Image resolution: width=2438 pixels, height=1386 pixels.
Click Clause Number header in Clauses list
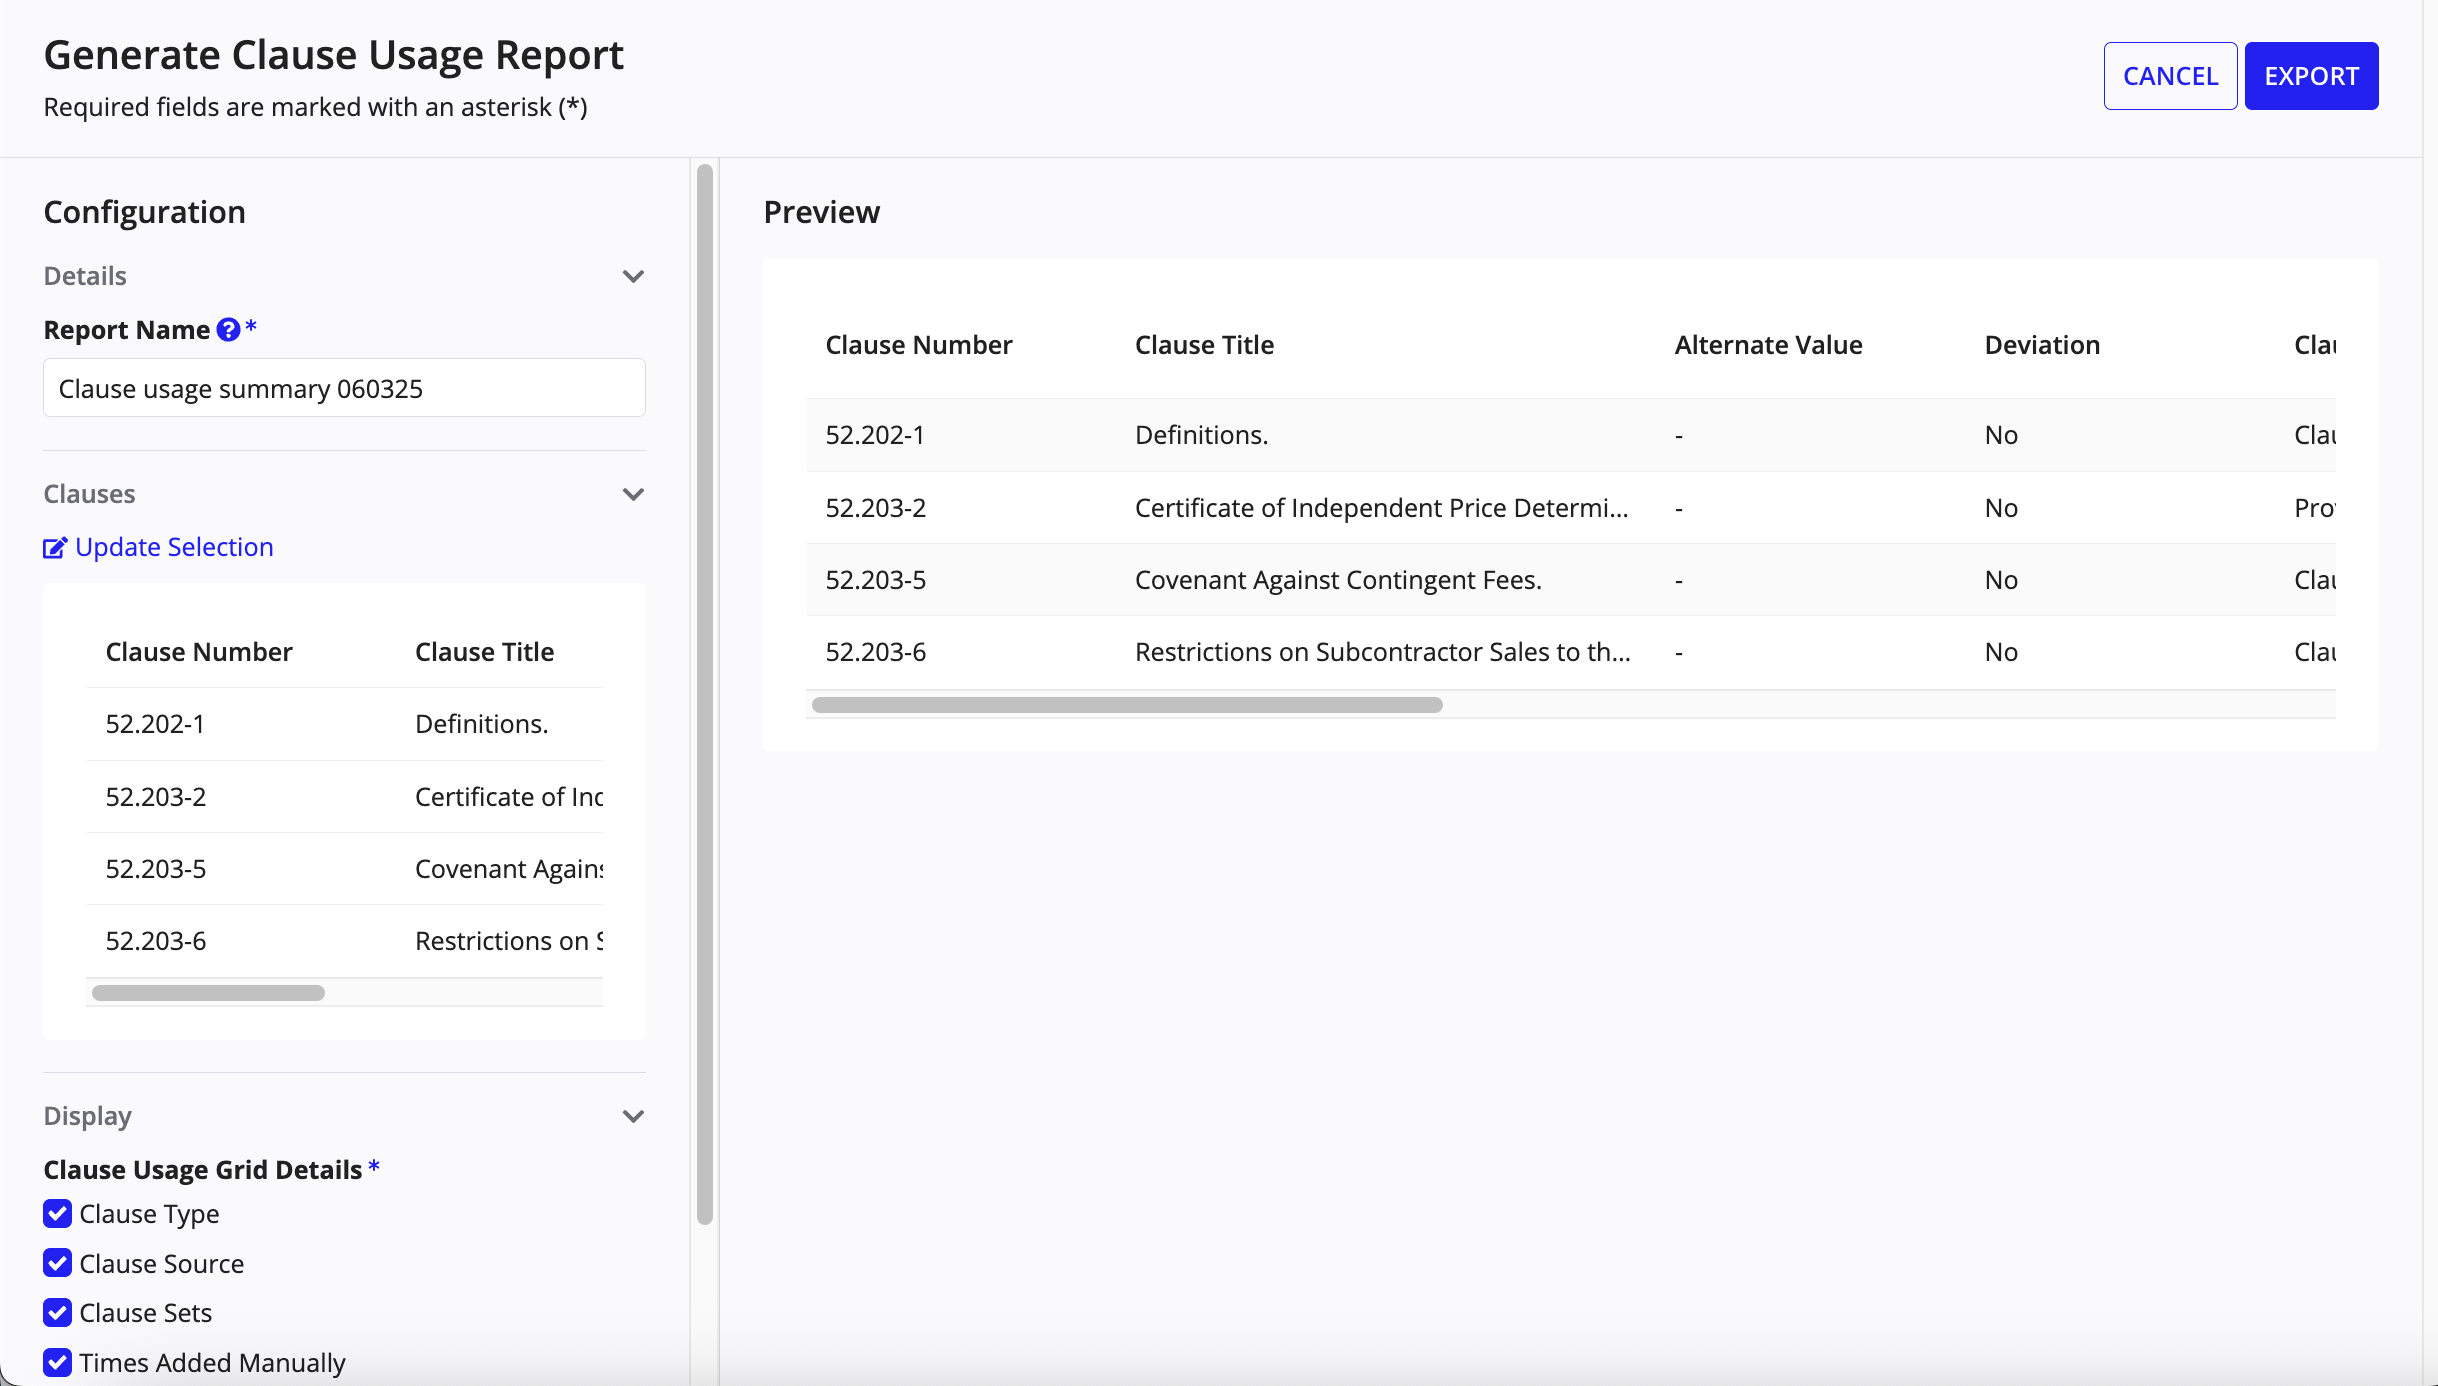[199, 652]
